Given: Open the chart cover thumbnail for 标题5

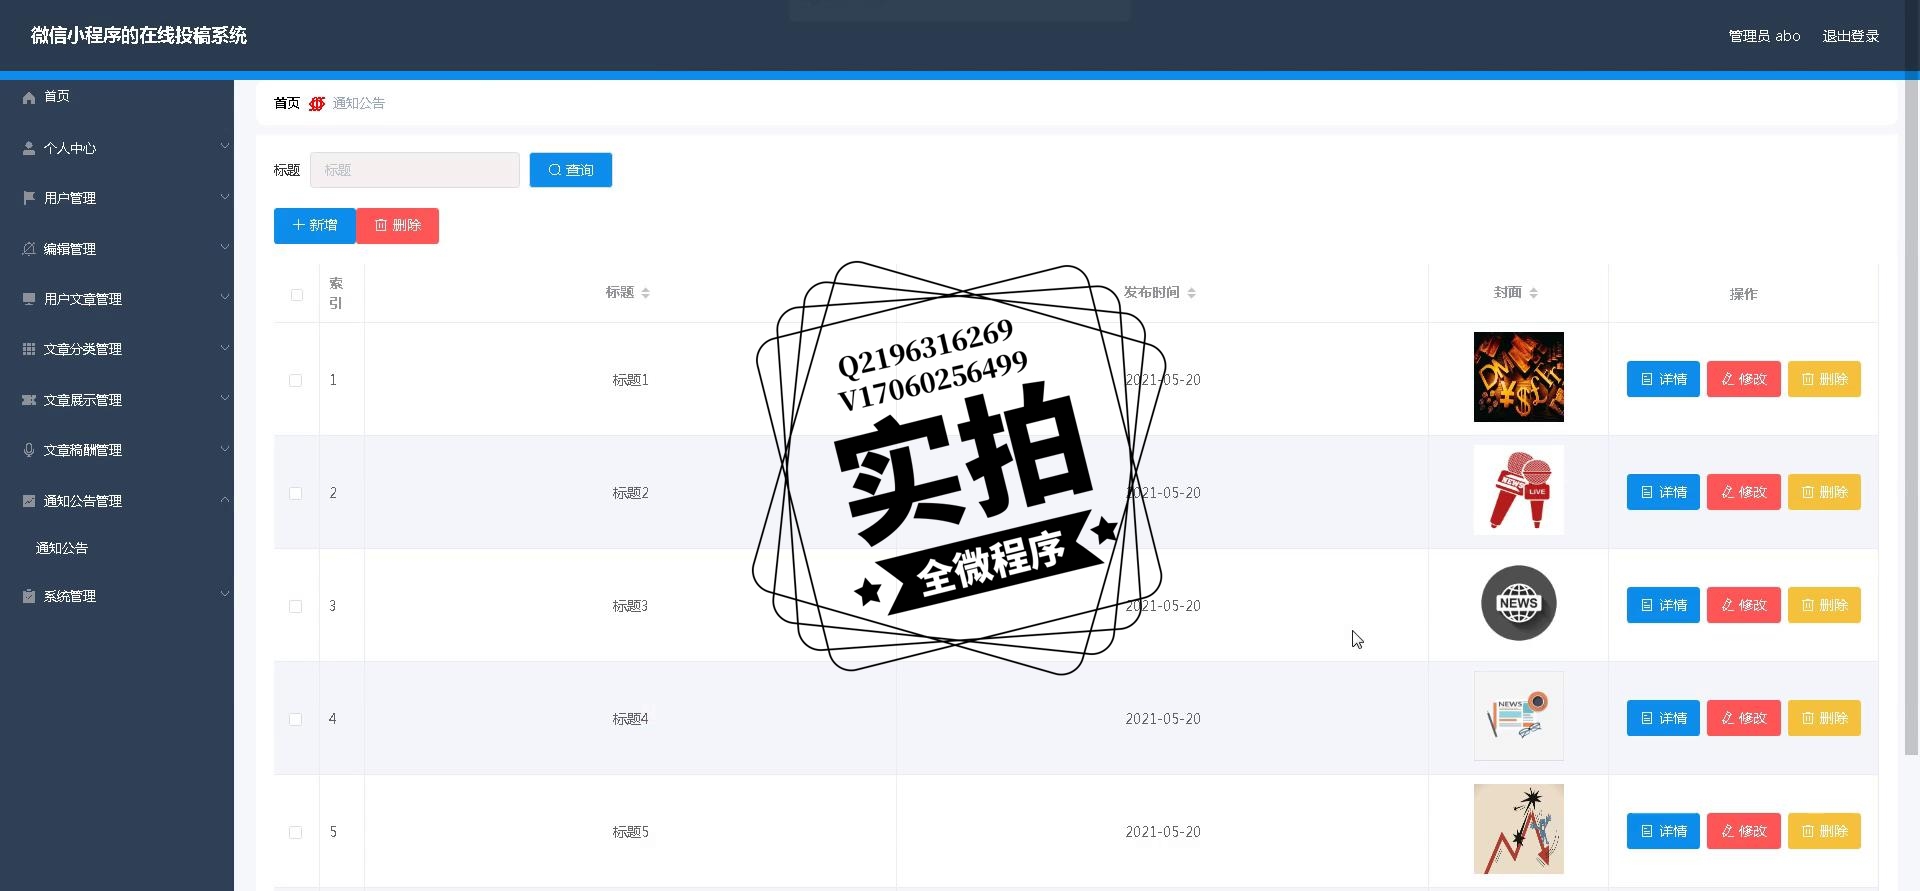Looking at the screenshot, I should click(x=1519, y=829).
